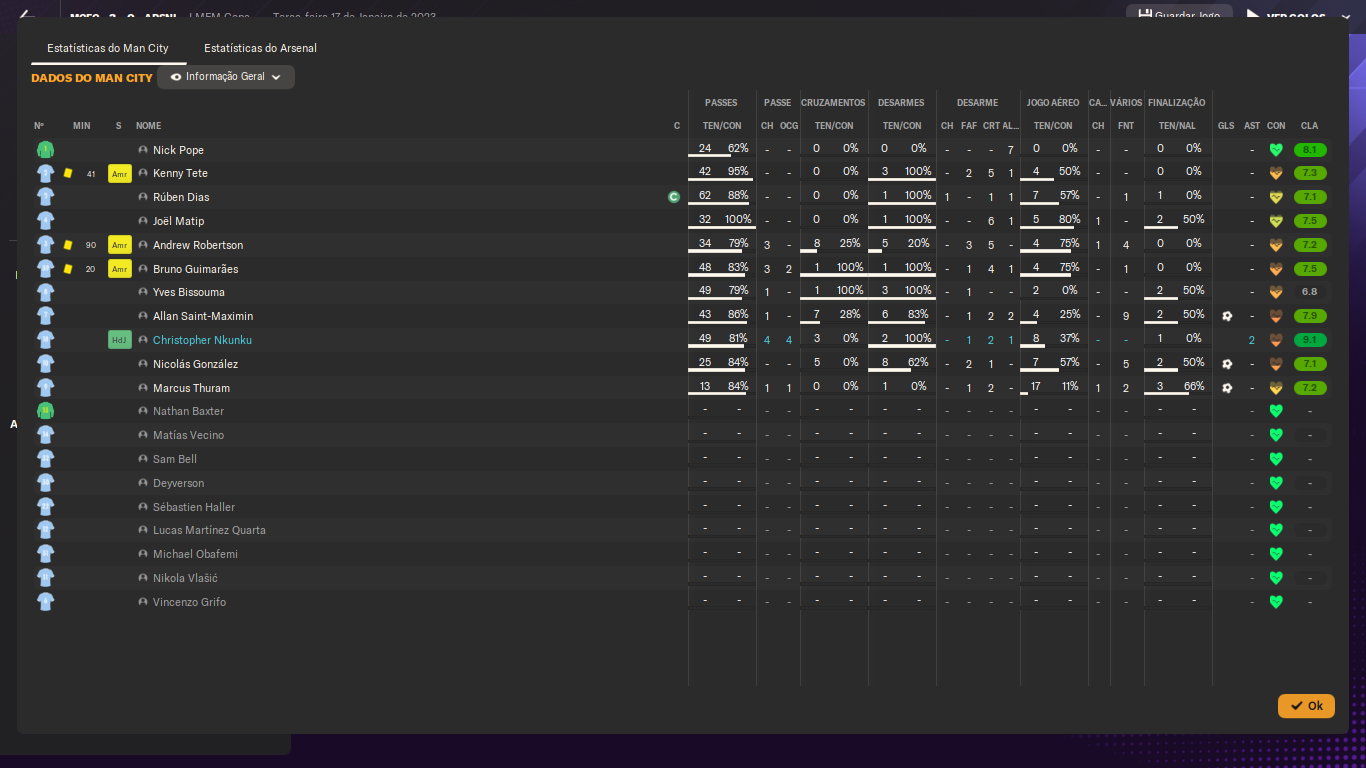Switch to Estatísticas do Arsenal tab
This screenshot has width=1366, height=768.
click(260, 48)
